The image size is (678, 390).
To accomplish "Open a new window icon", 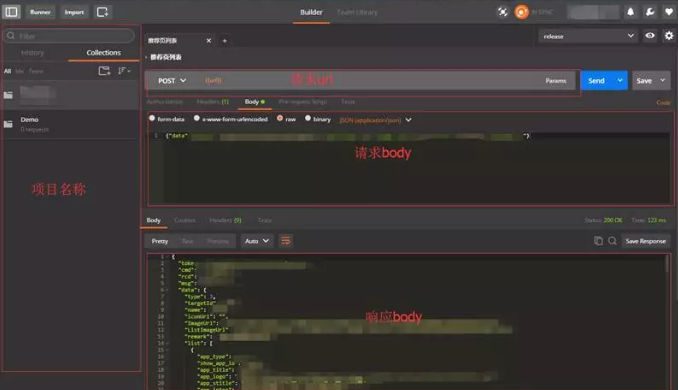I will tap(102, 12).
